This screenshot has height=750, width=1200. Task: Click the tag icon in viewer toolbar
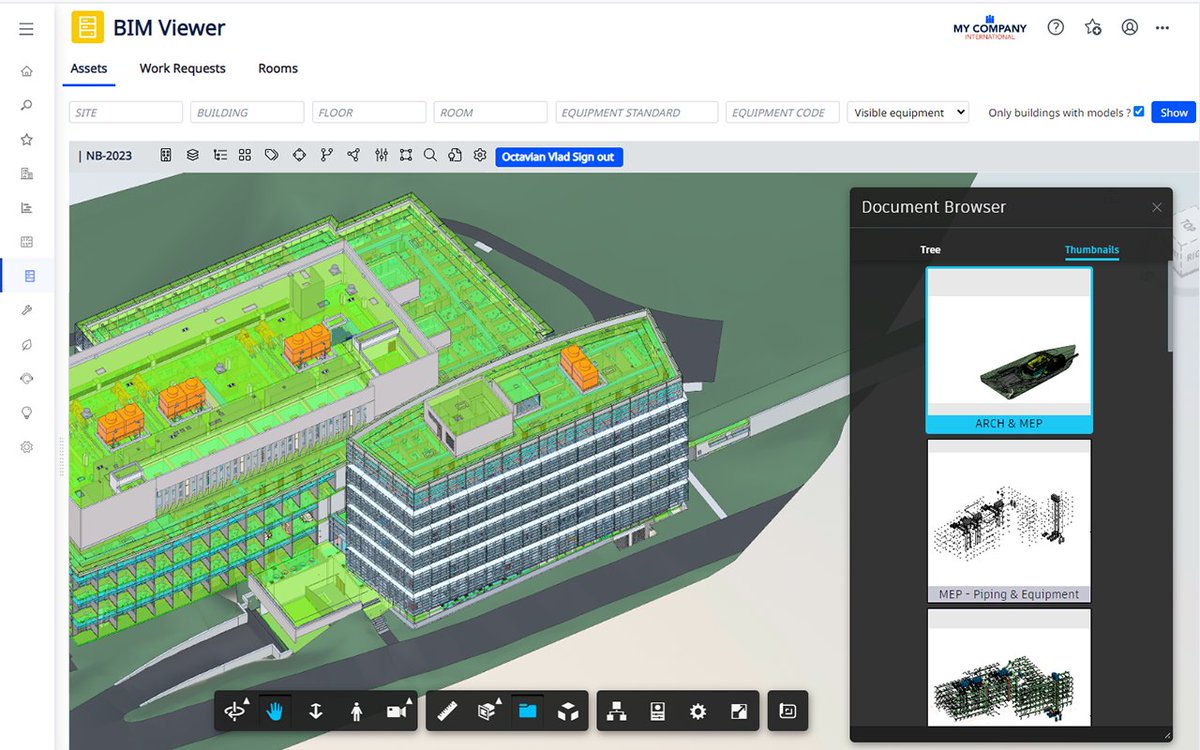tap(272, 156)
